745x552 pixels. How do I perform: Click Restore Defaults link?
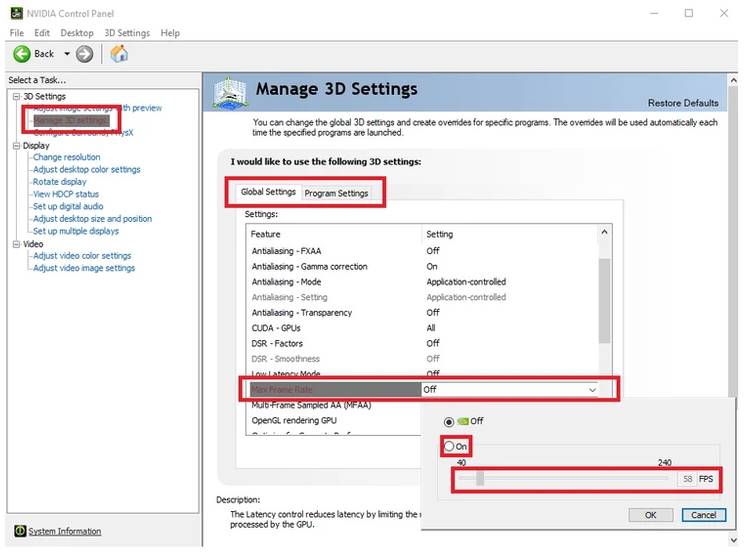[x=682, y=103]
